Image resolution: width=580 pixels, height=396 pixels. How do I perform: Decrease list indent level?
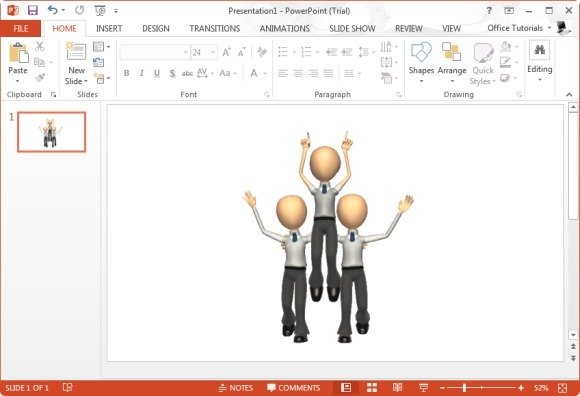331,52
